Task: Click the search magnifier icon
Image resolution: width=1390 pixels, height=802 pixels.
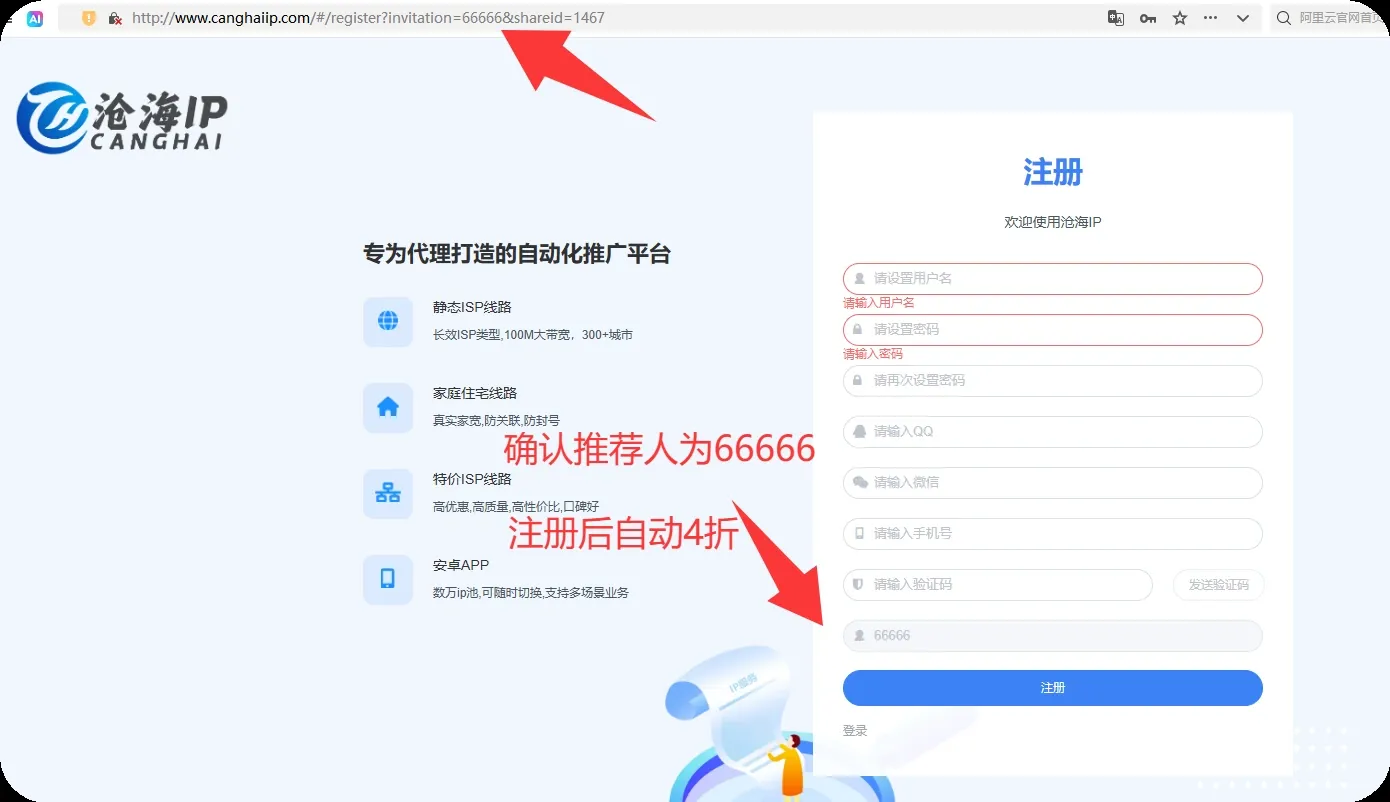Action: (x=1283, y=18)
